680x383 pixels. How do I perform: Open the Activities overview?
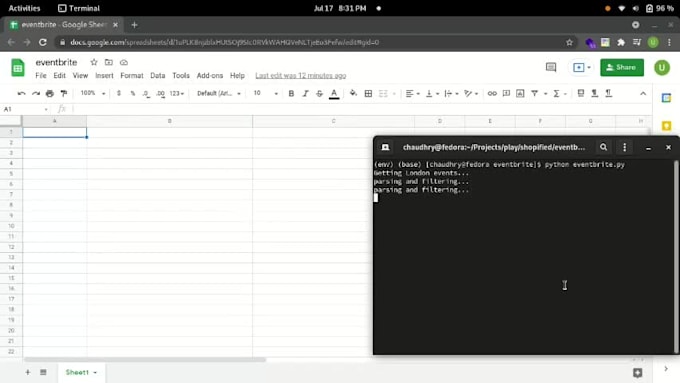tap(24, 8)
